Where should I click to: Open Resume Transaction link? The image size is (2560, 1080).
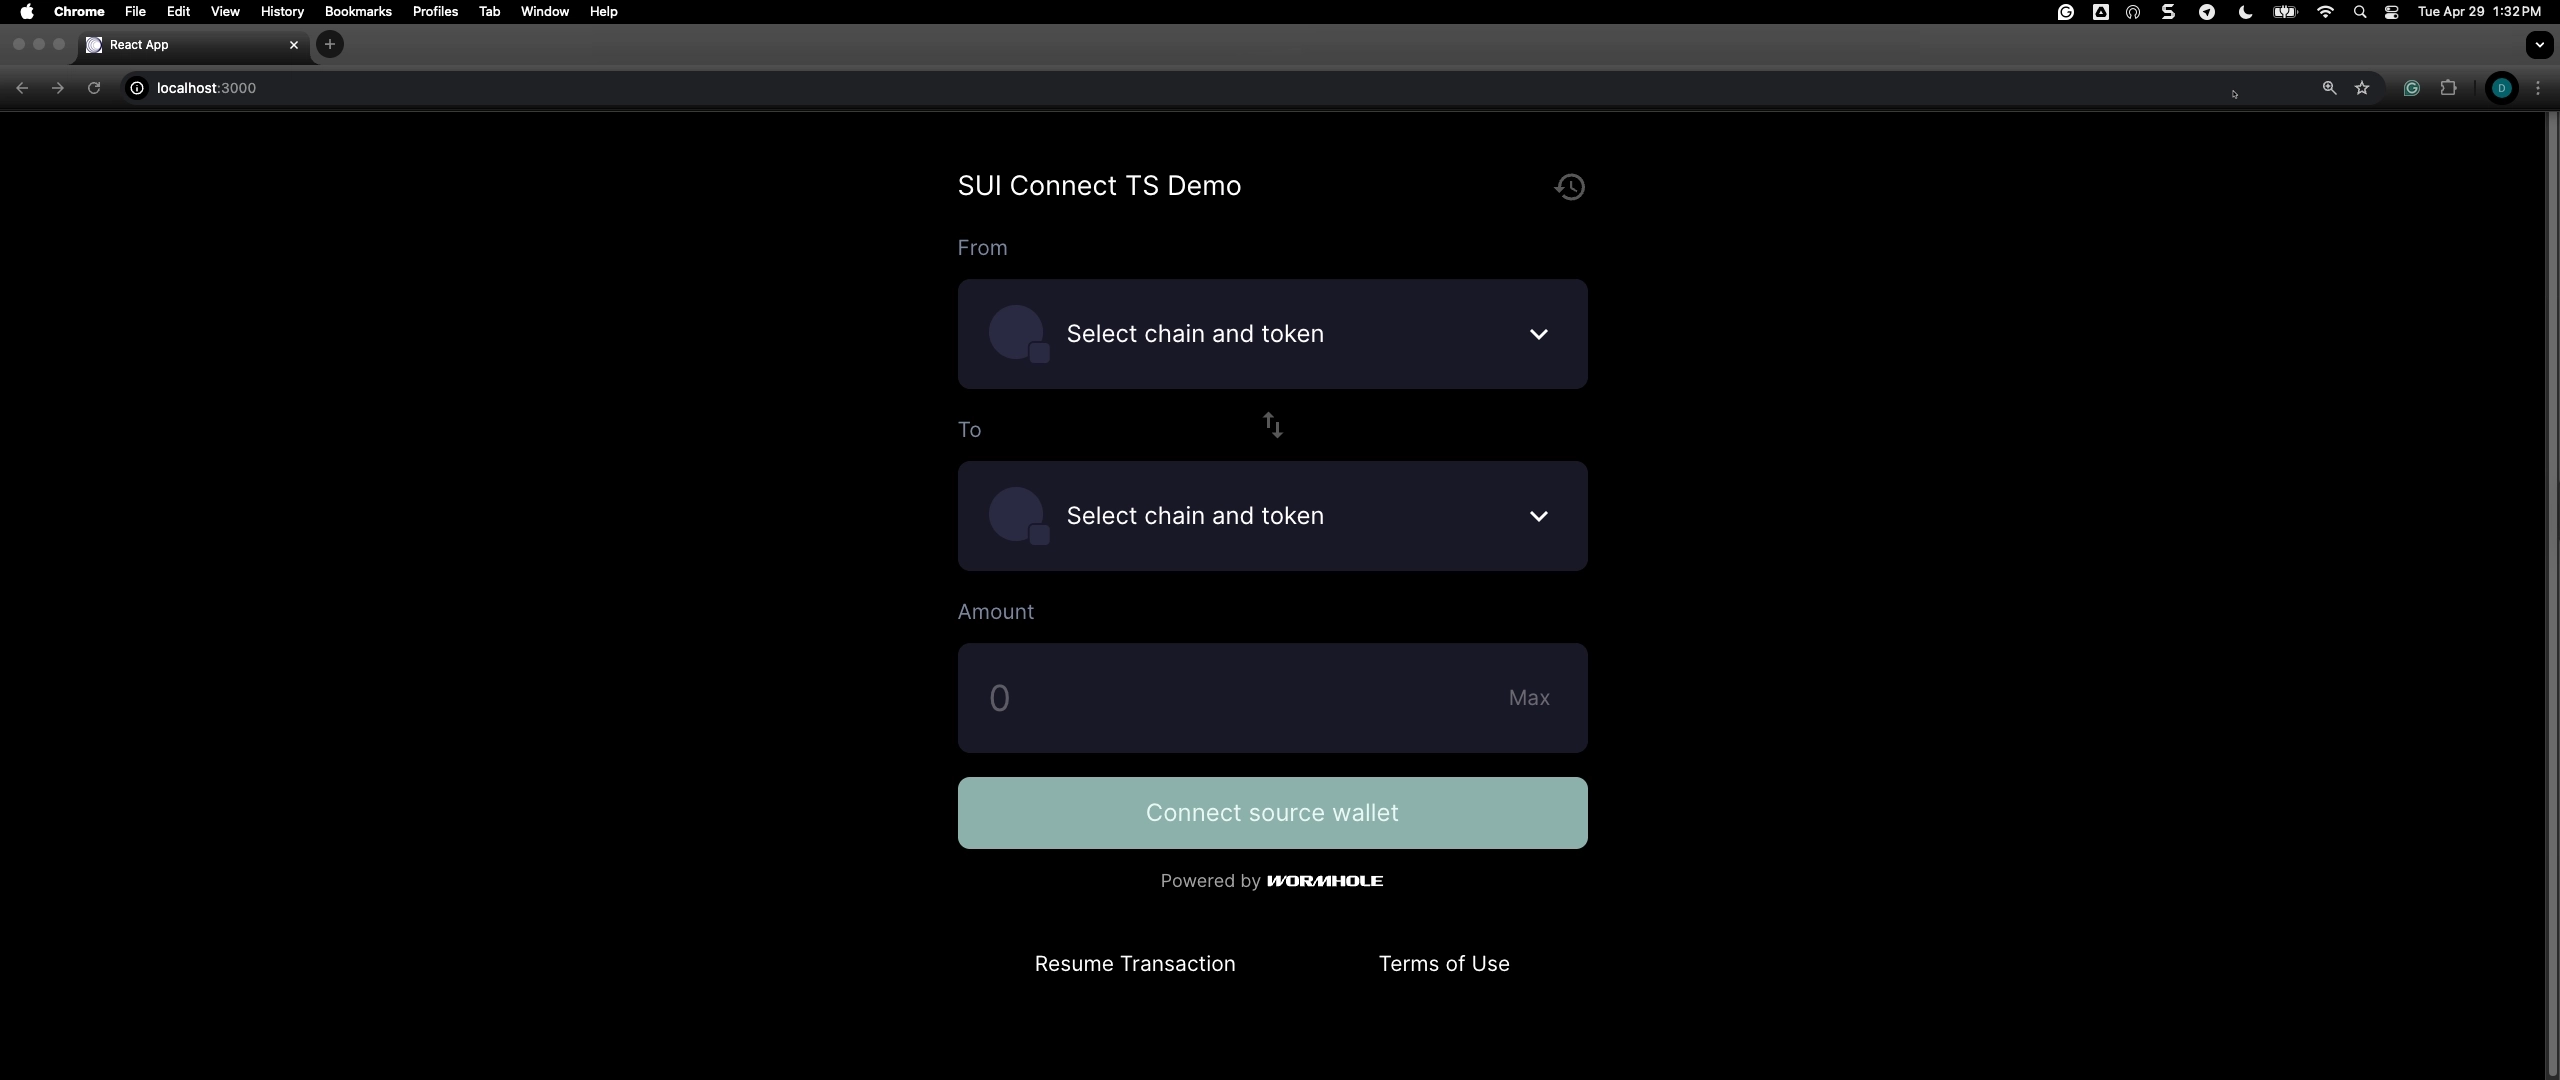pyautogui.click(x=1135, y=964)
